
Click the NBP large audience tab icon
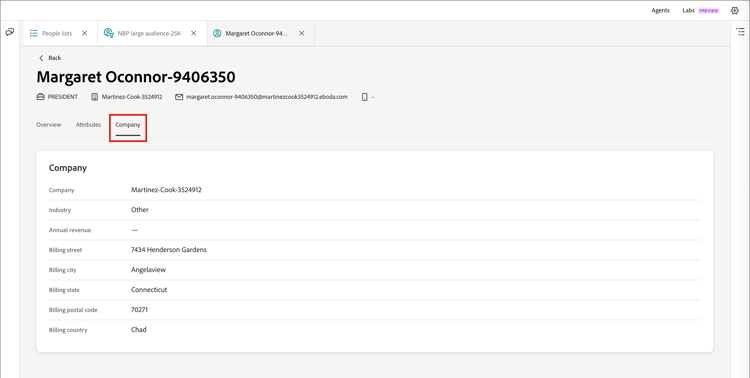point(109,33)
